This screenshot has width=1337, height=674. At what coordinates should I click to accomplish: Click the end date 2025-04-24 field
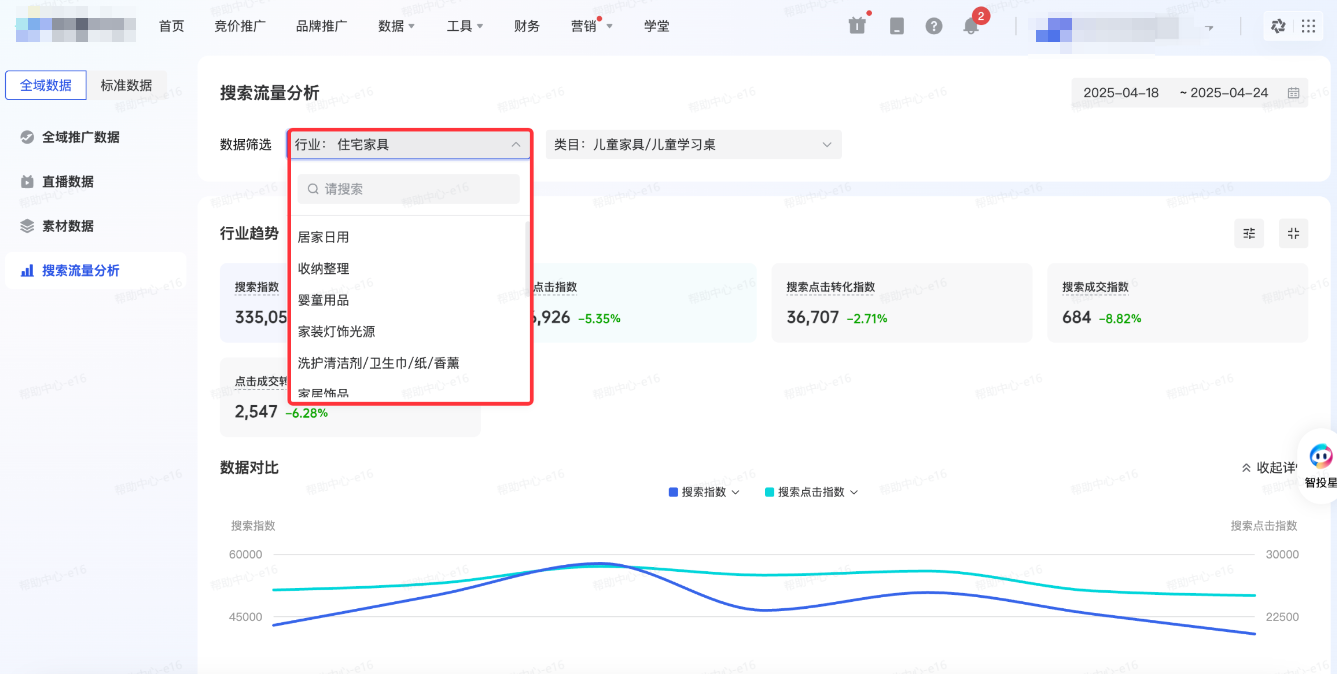tap(1229, 93)
